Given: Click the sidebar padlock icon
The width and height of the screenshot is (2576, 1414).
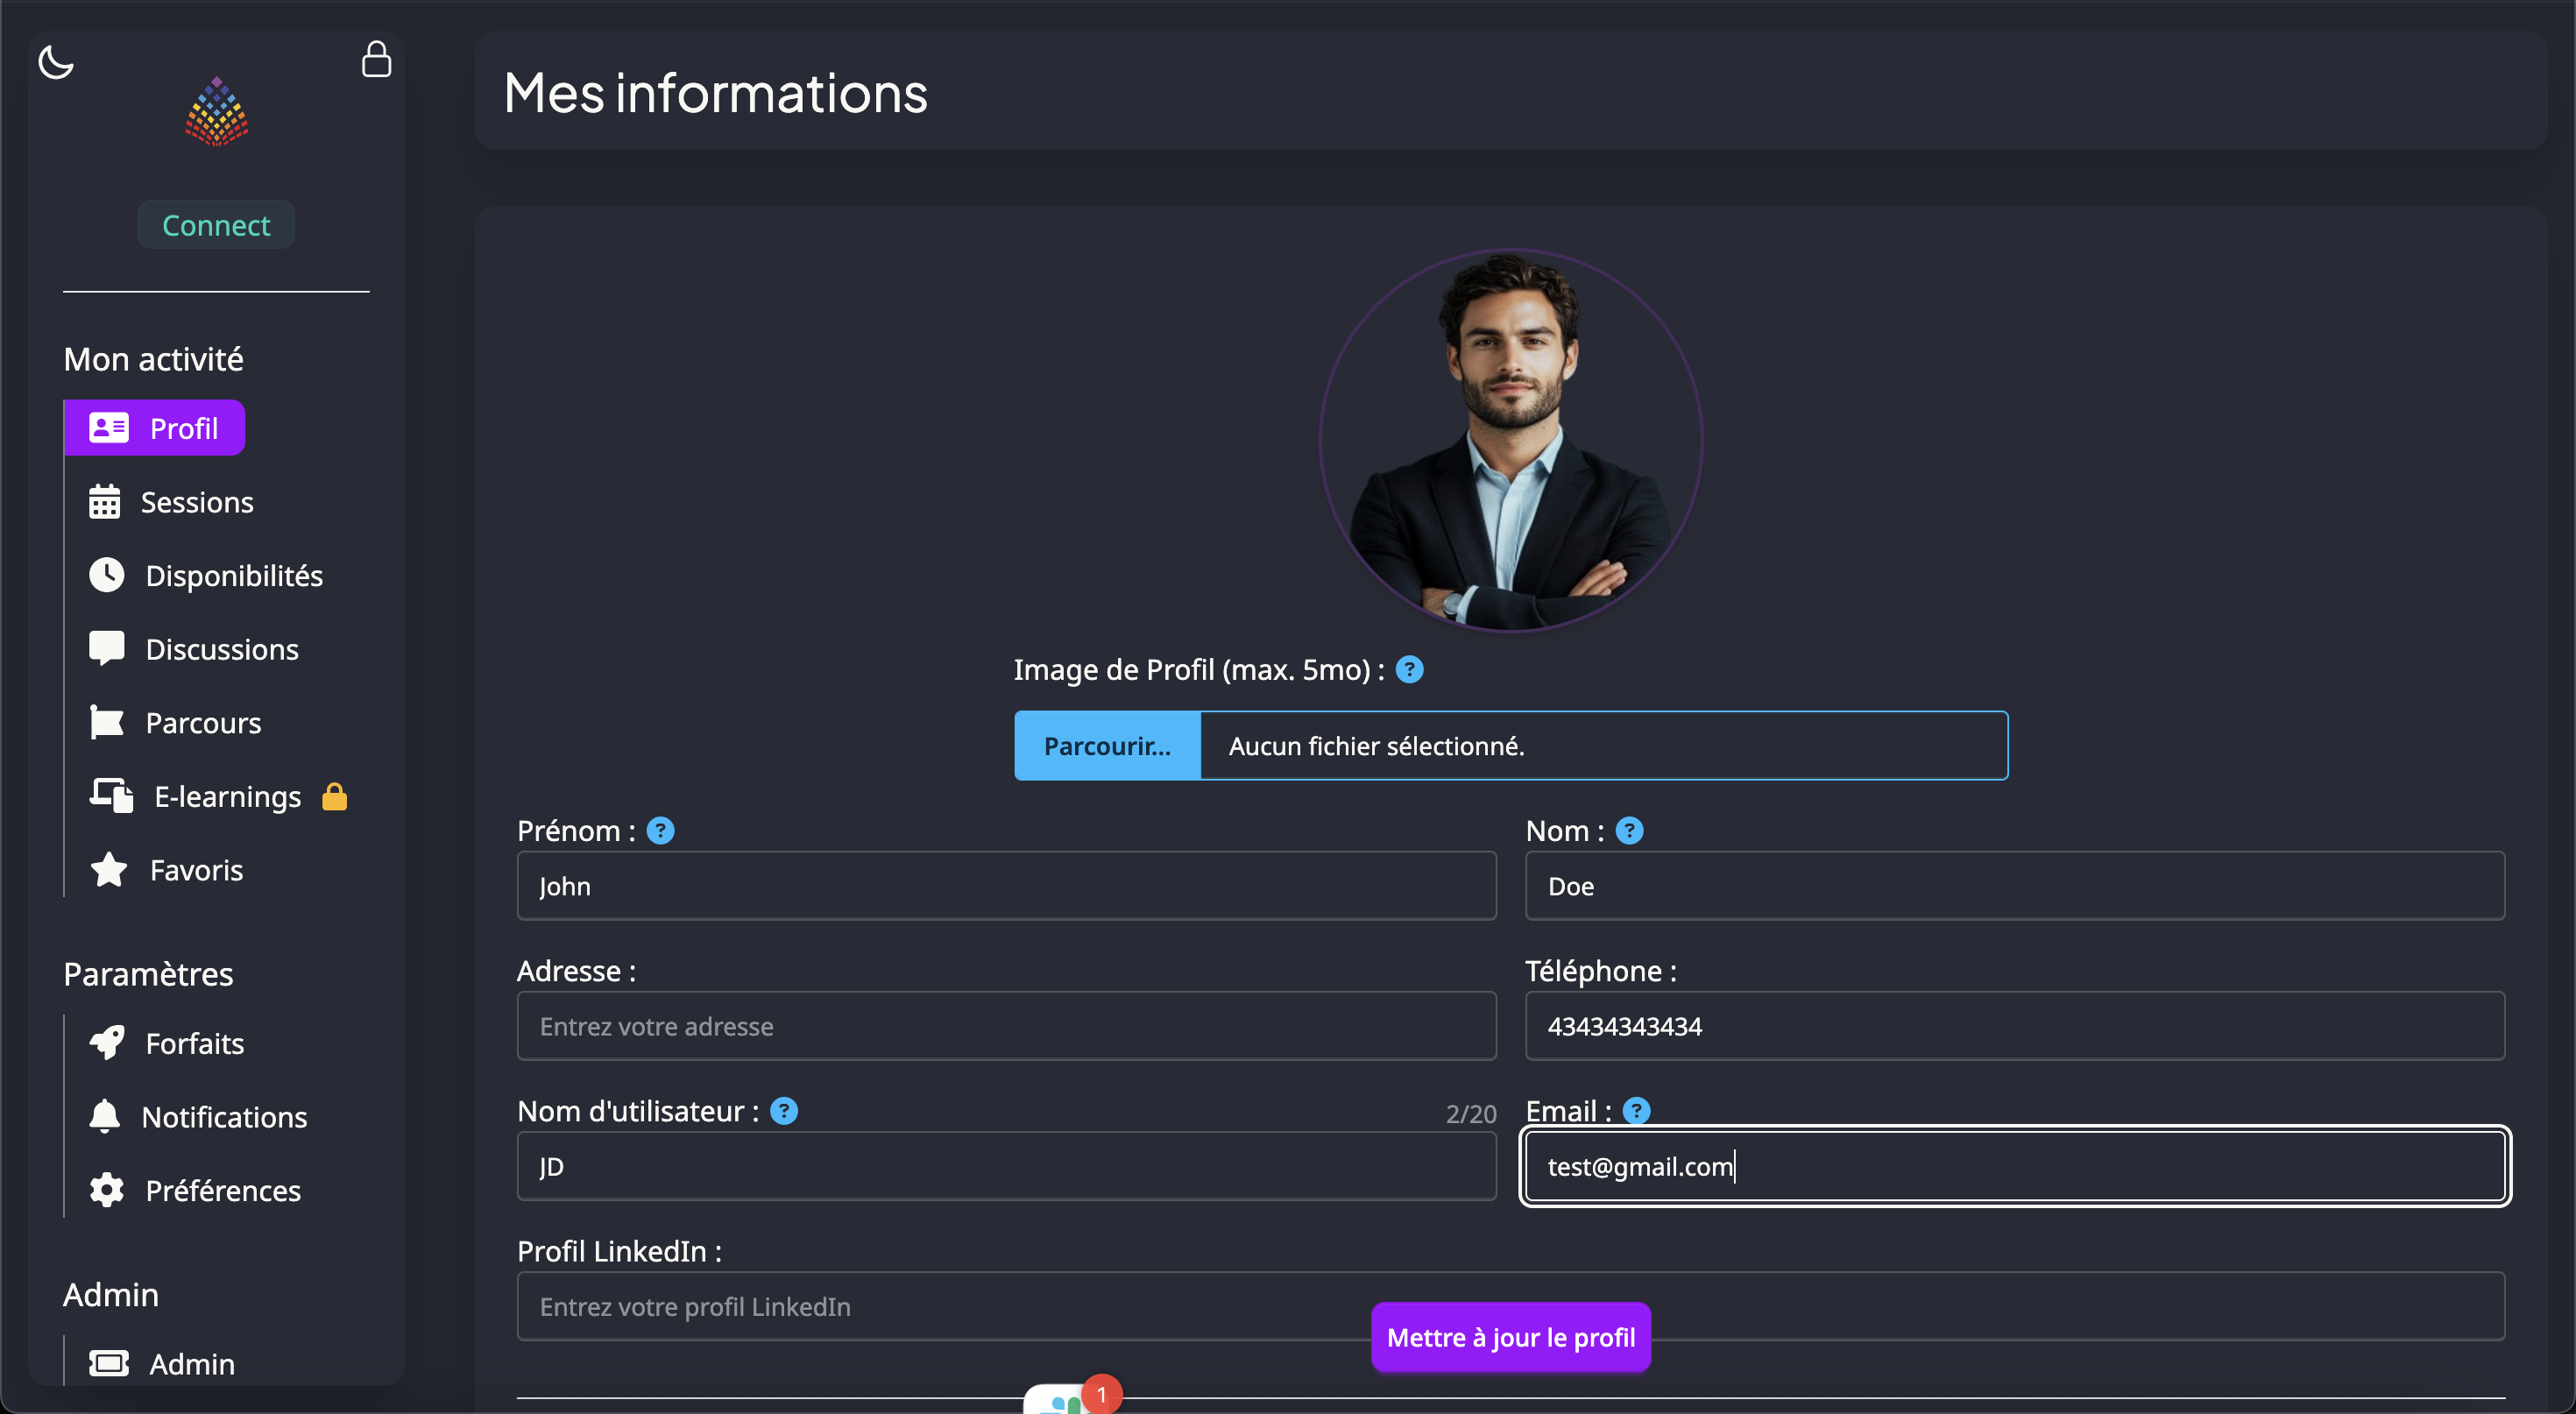Looking at the screenshot, I should click(376, 59).
